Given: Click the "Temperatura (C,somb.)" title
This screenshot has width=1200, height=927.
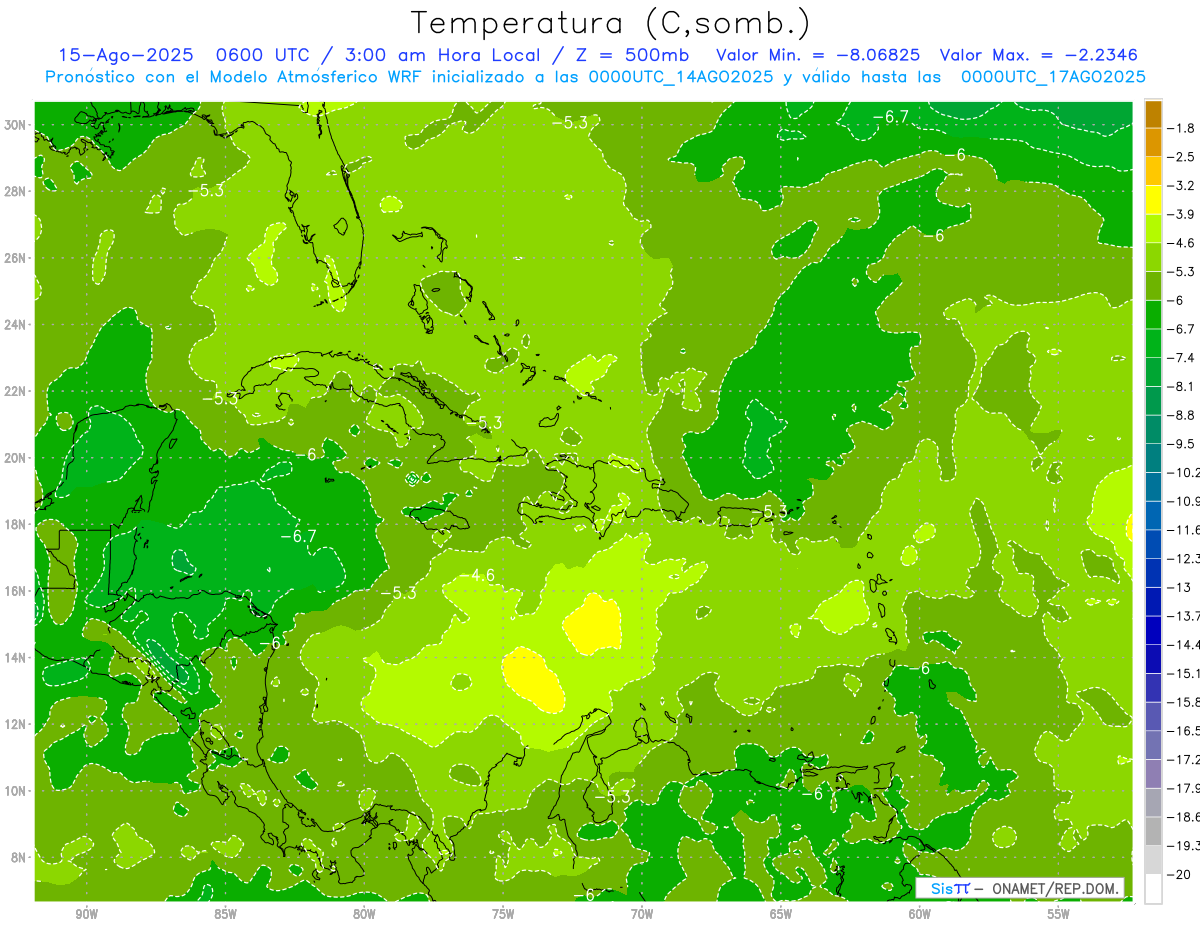Looking at the screenshot, I should [610, 23].
